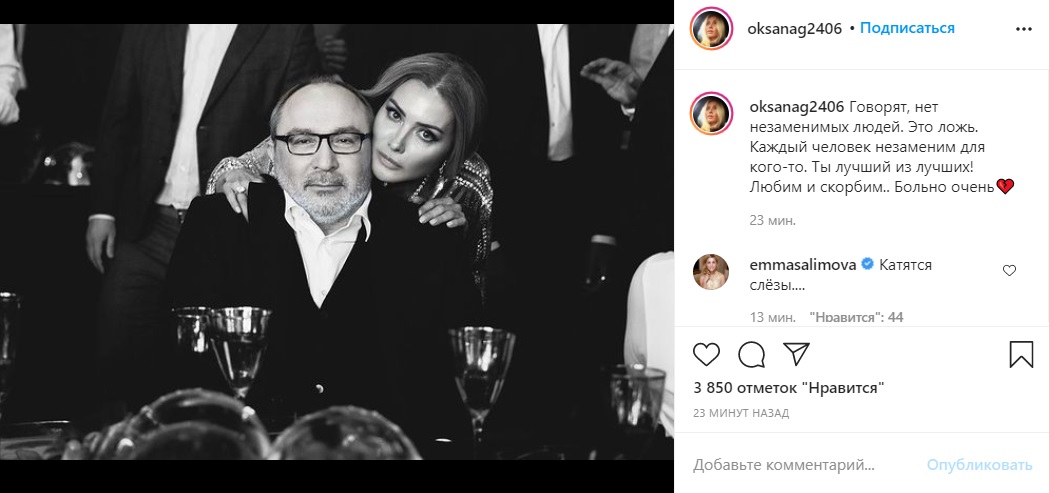1049x493 pixels.
Task: Show the comment's "Нравится": 44 likes
Action: (855, 317)
